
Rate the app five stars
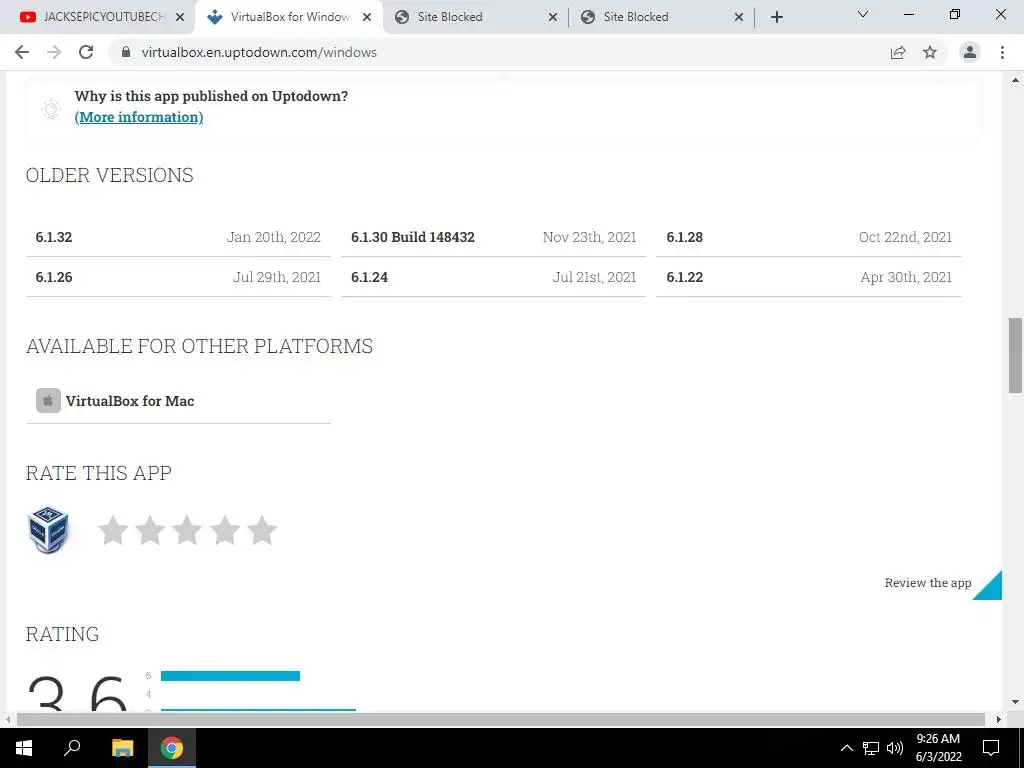point(262,530)
